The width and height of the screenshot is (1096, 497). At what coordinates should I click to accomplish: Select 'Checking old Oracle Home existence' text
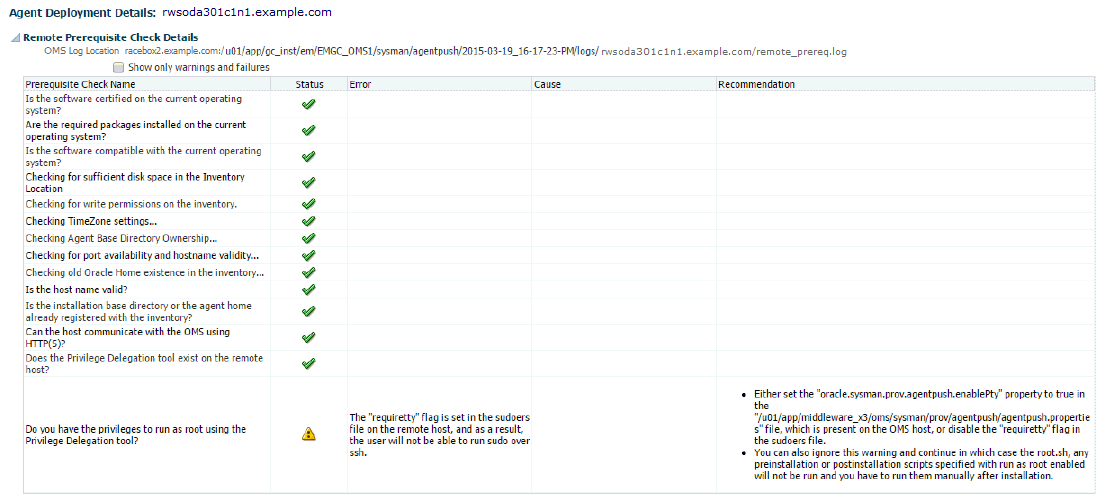145,273
